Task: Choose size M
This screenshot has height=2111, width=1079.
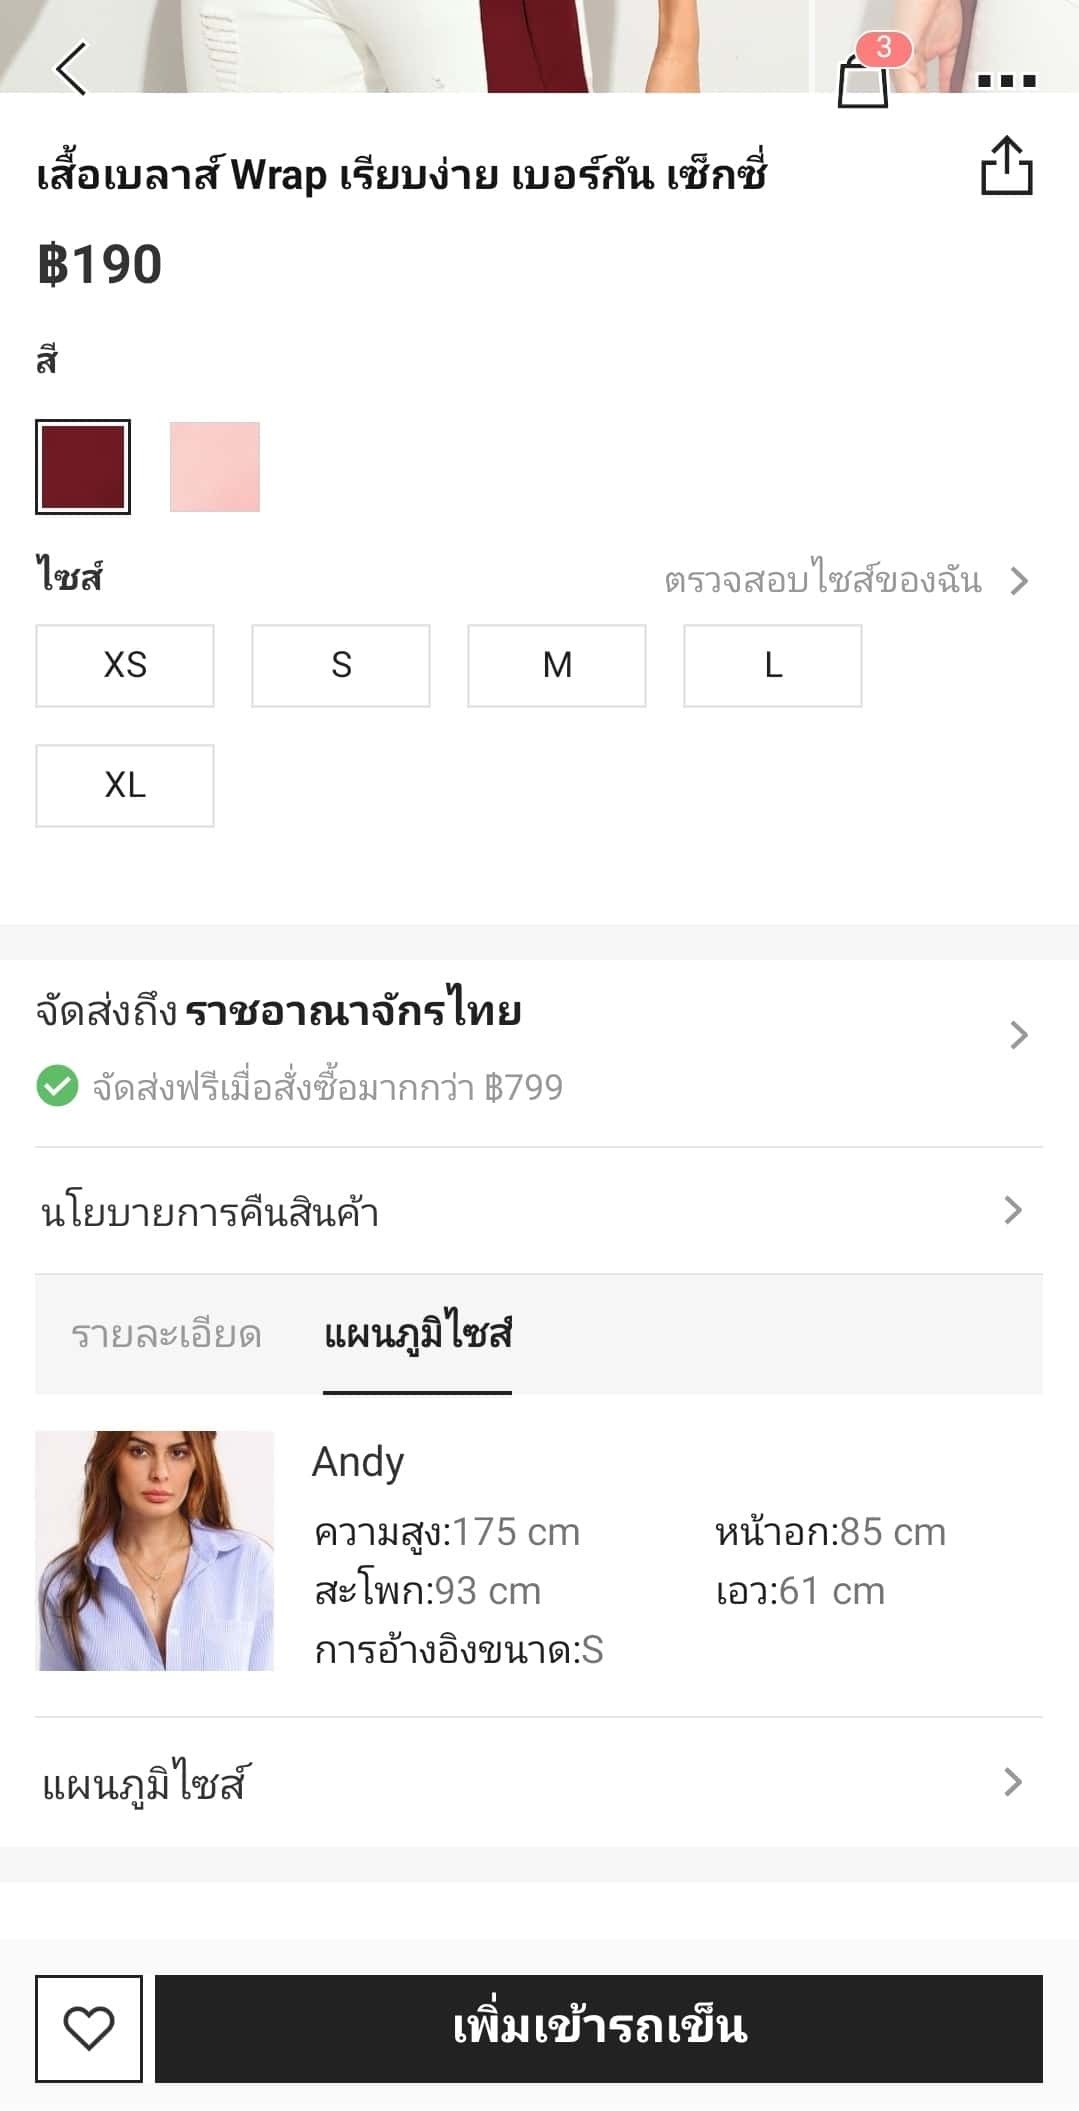Action: click(x=557, y=666)
